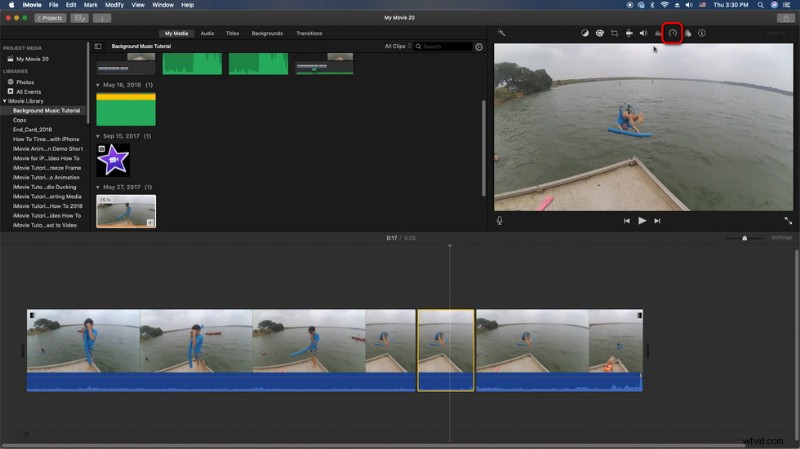Open the Color Balance adjustment icon

point(585,33)
